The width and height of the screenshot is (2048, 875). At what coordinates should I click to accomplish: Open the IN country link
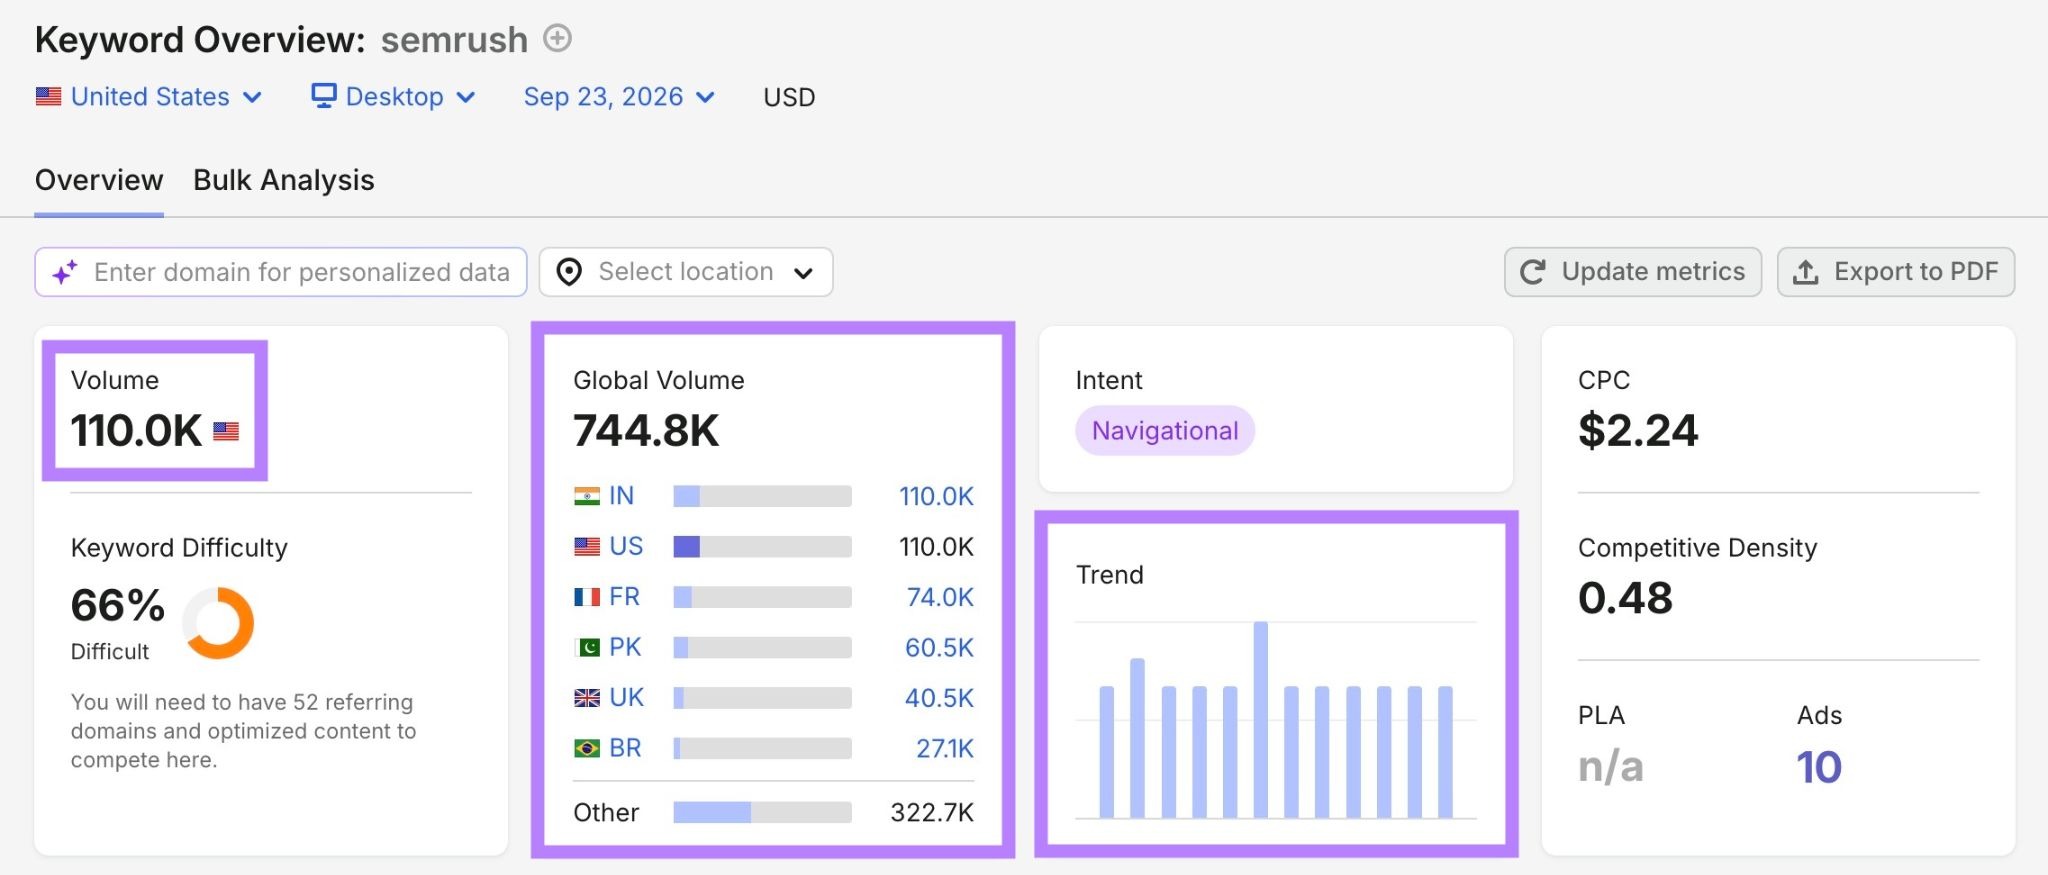click(x=621, y=496)
